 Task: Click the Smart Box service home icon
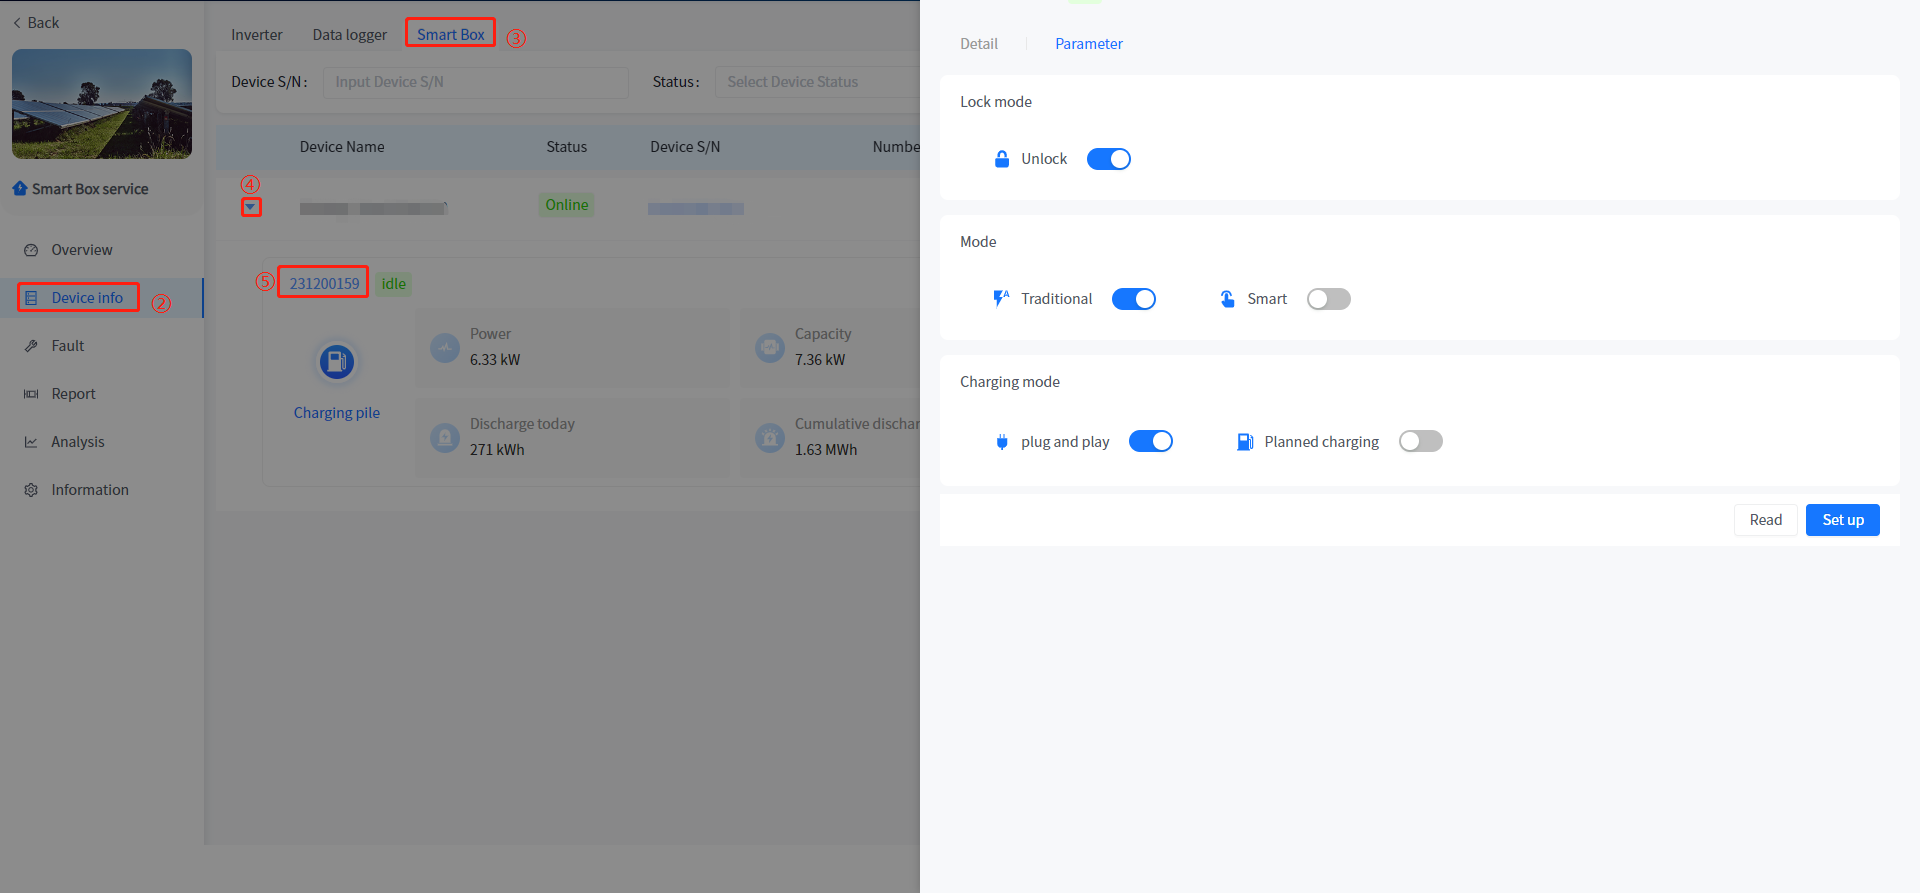click(x=20, y=189)
